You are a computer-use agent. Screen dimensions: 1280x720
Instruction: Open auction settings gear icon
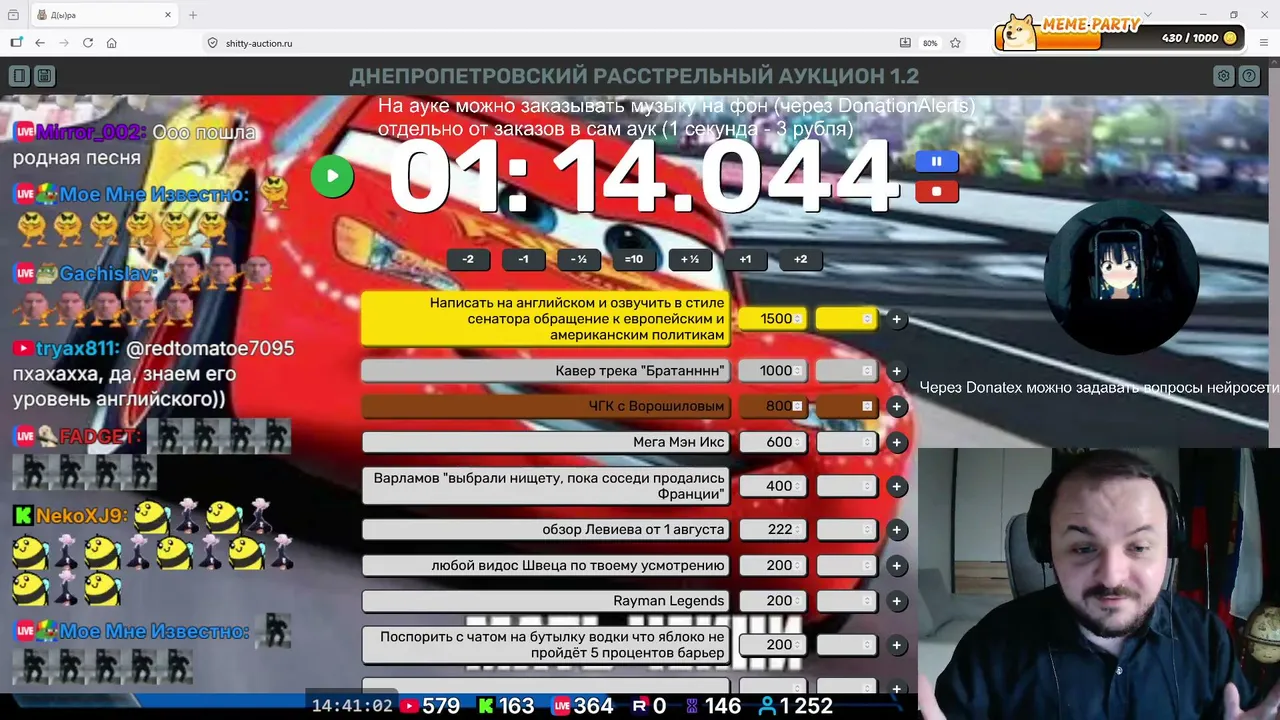point(1223,76)
